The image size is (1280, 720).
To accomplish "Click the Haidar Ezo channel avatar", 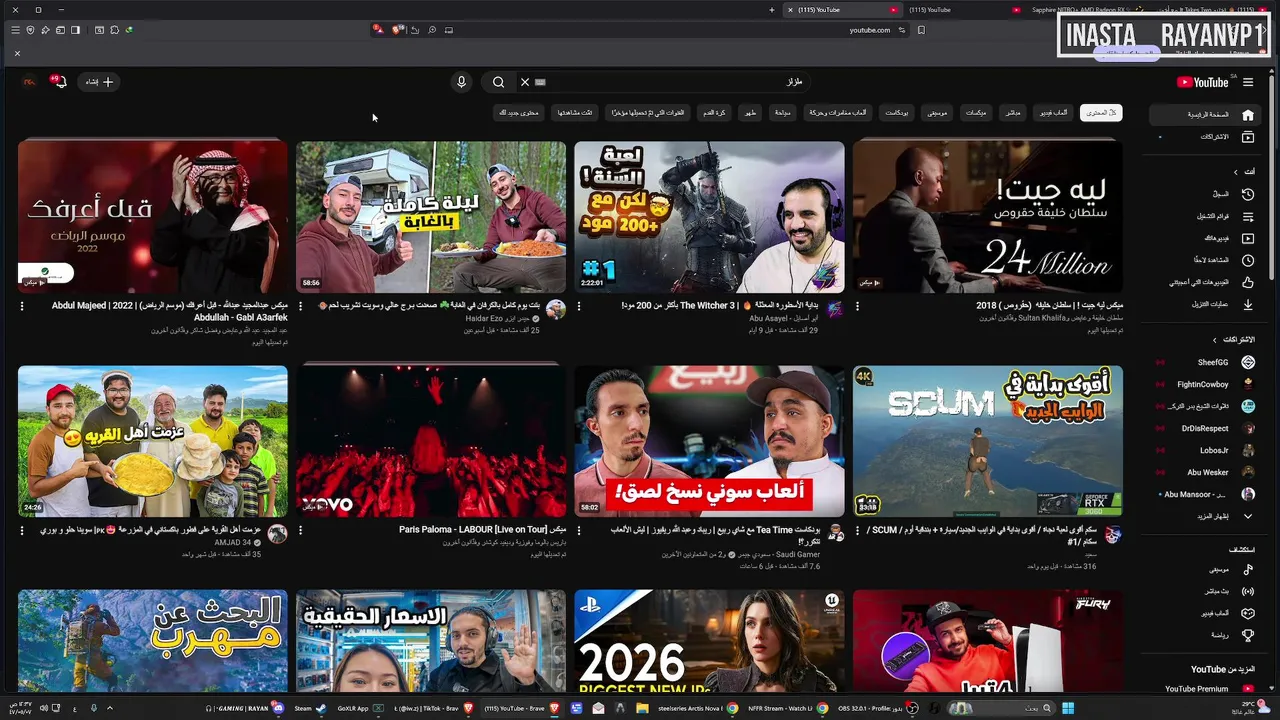I will click(x=556, y=310).
